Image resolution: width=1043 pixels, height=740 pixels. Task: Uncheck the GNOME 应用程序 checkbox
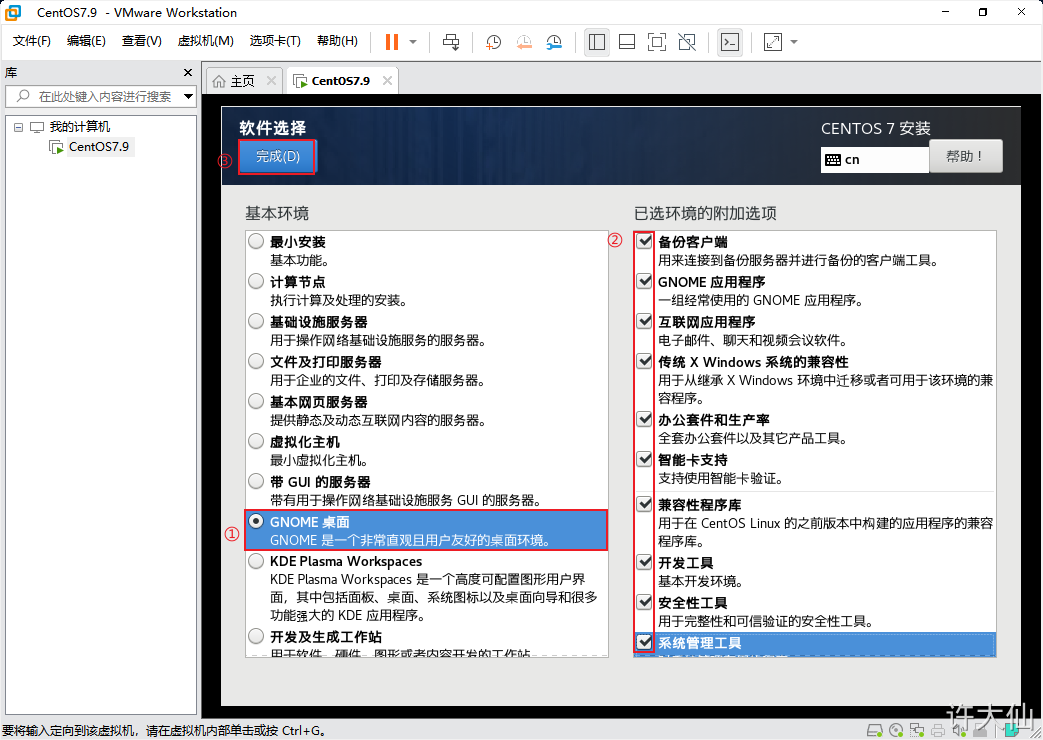point(644,281)
